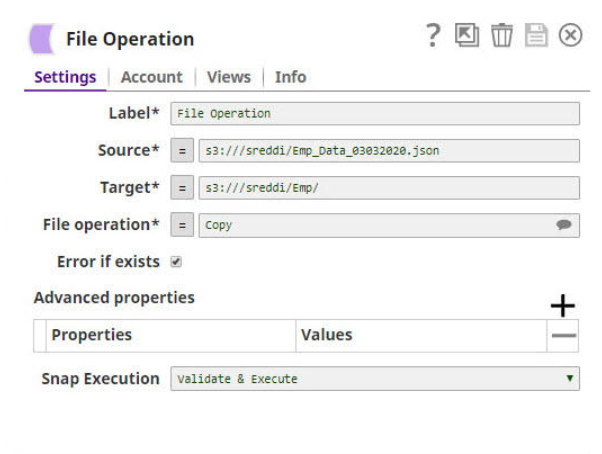
Task: Click the Label text field
Action: click(375, 114)
